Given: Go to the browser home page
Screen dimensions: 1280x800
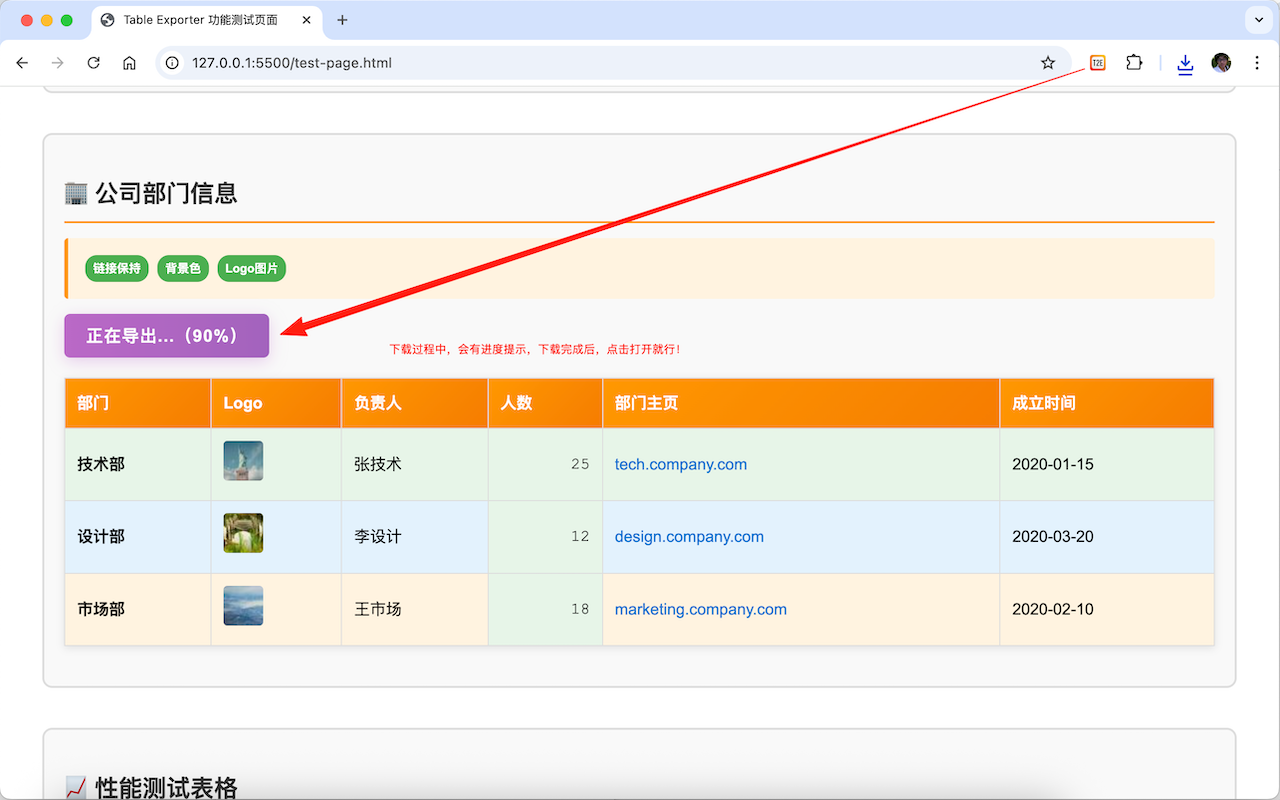Looking at the screenshot, I should (129, 63).
